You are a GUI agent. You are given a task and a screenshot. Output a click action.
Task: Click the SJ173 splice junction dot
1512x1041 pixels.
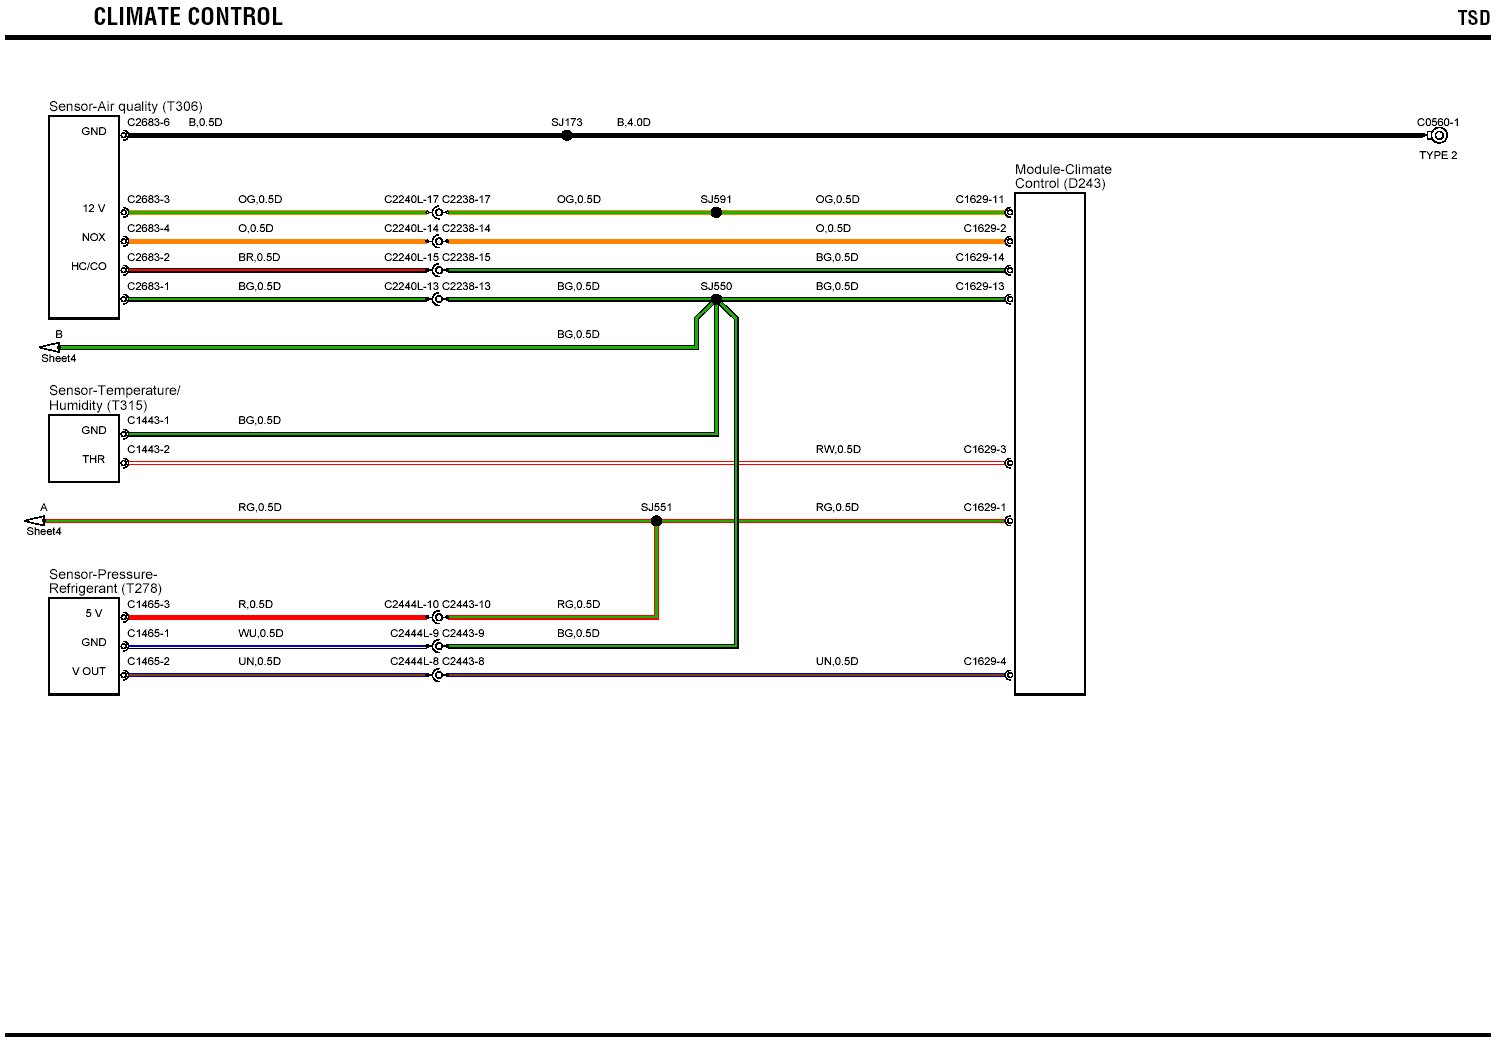566,136
